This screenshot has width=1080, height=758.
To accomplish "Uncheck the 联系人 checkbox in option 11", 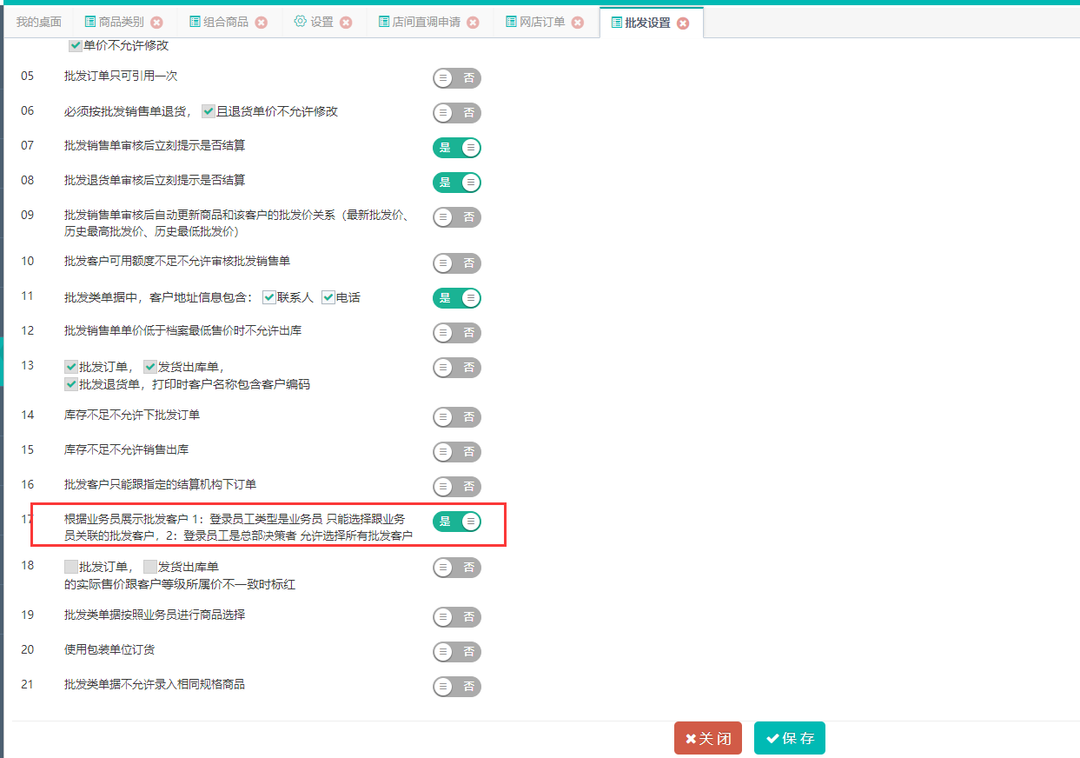I will coord(269,298).
